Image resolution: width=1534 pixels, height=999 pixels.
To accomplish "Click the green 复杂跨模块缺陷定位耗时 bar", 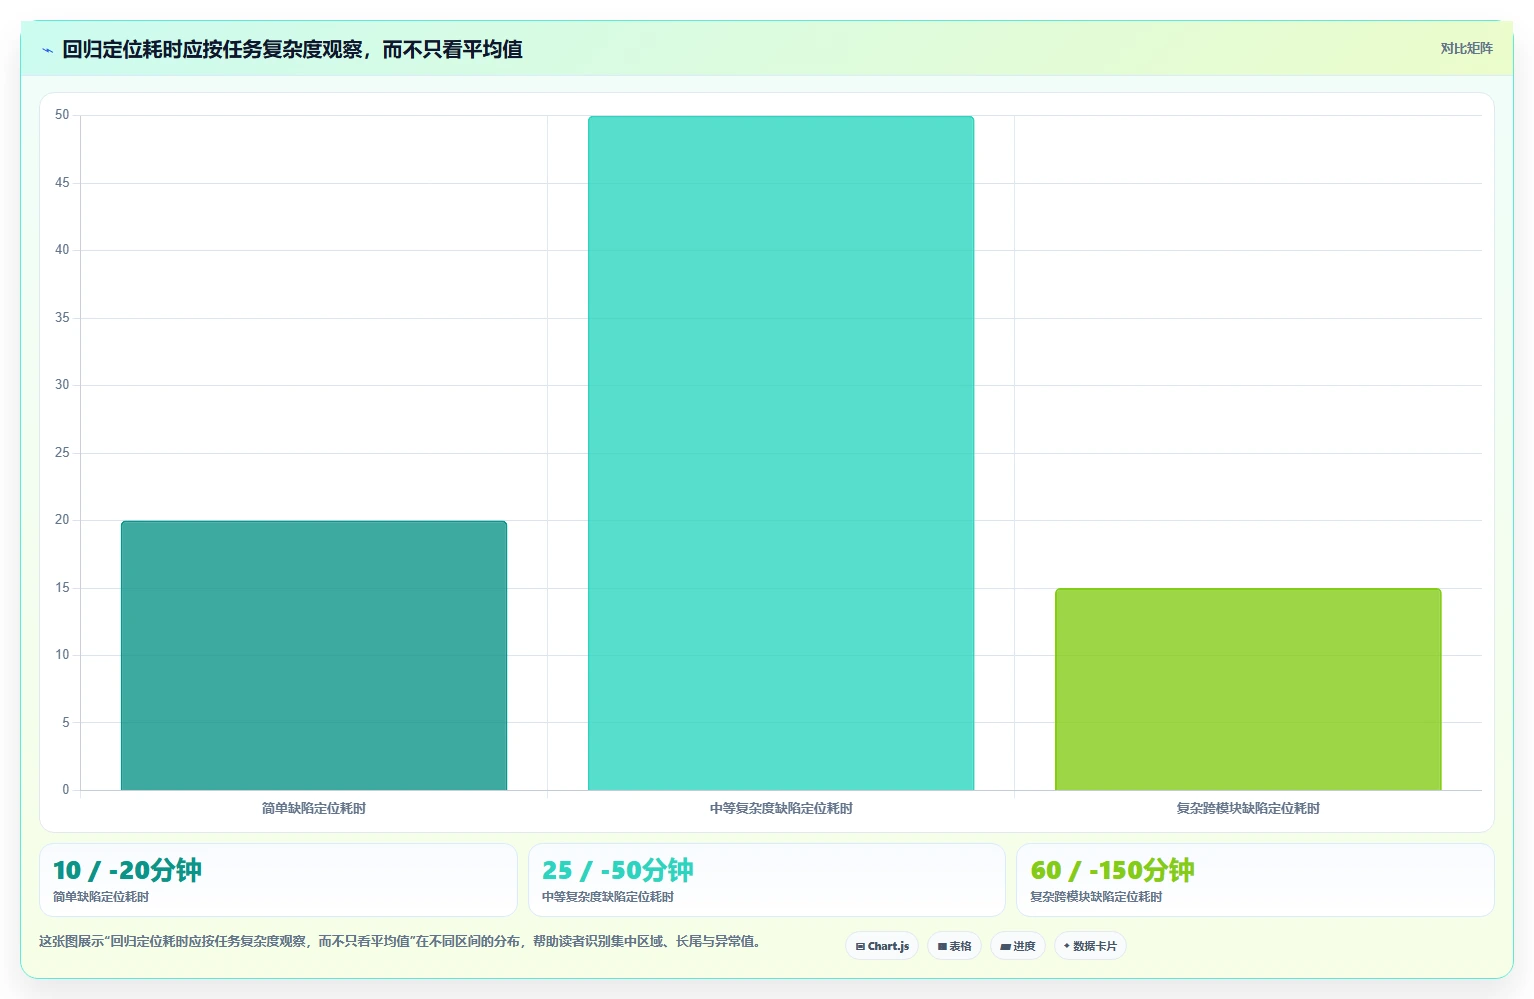I will 1248,689.
